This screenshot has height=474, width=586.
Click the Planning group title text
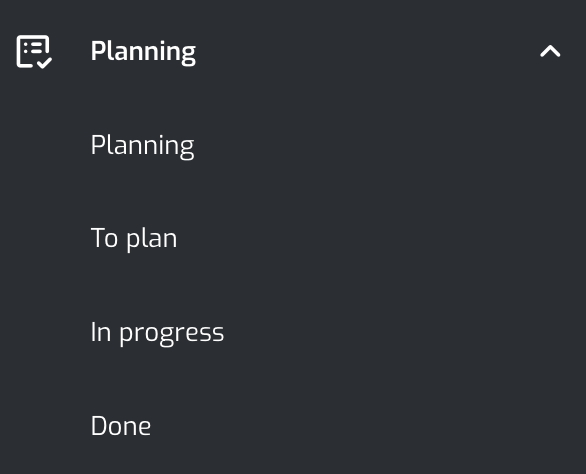(143, 52)
